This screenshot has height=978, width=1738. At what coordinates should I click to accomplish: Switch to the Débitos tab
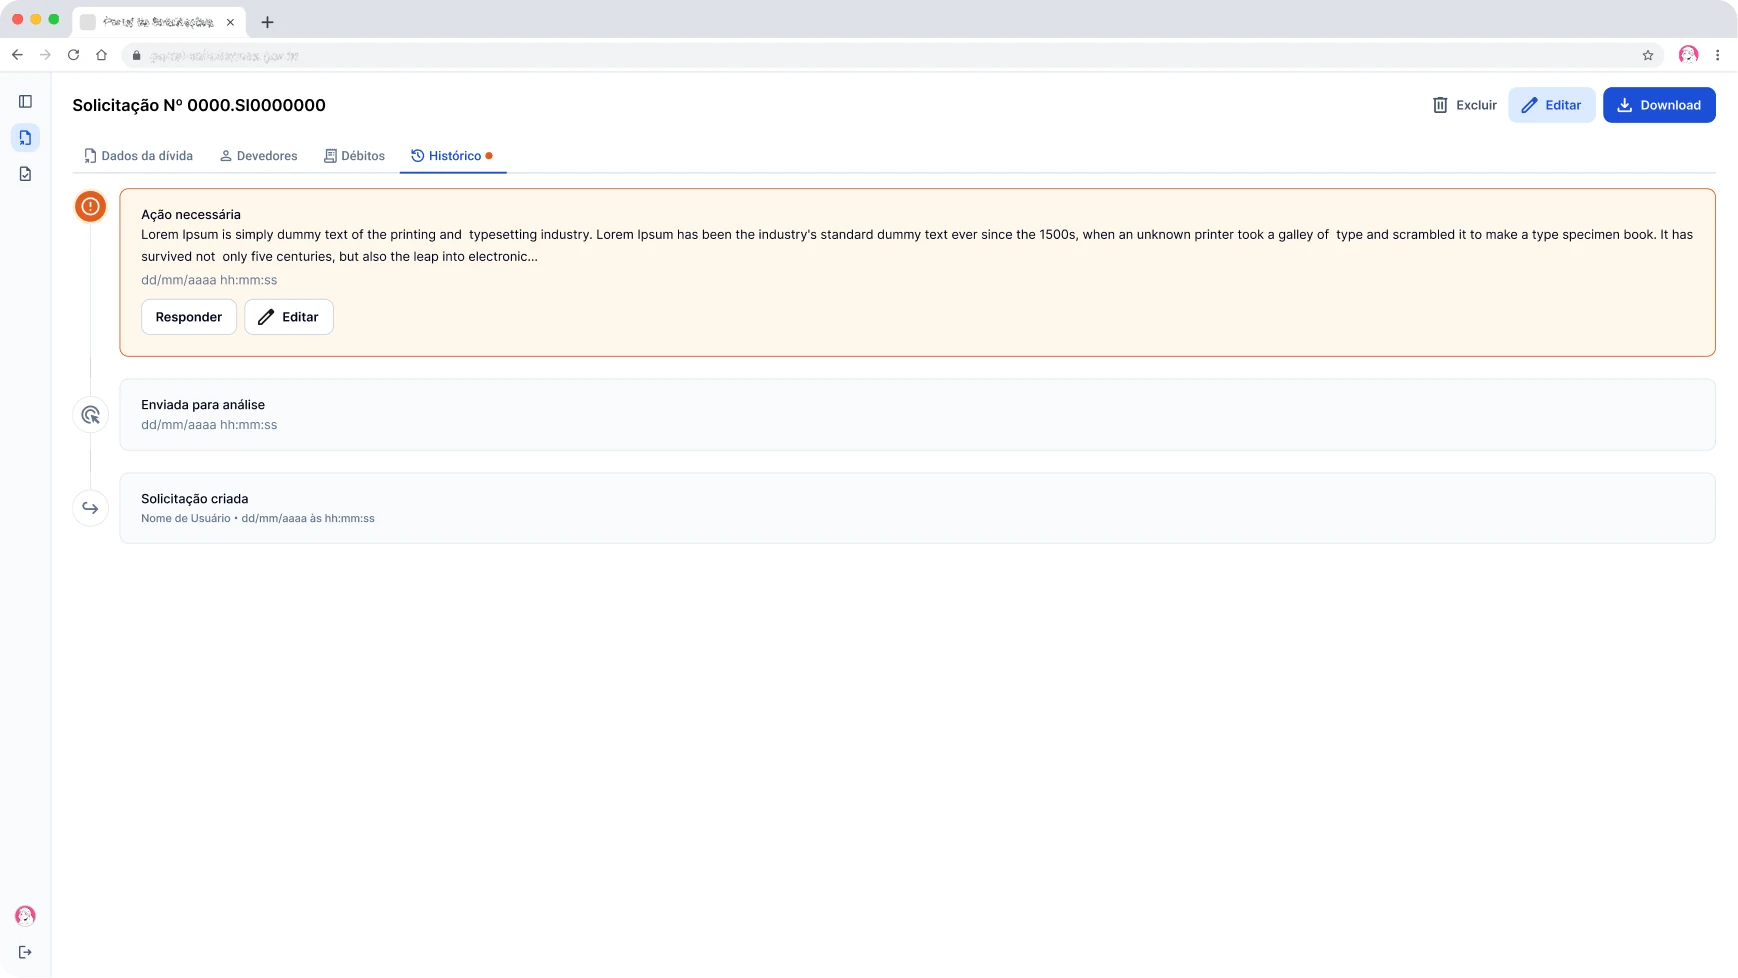click(x=354, y=156)
